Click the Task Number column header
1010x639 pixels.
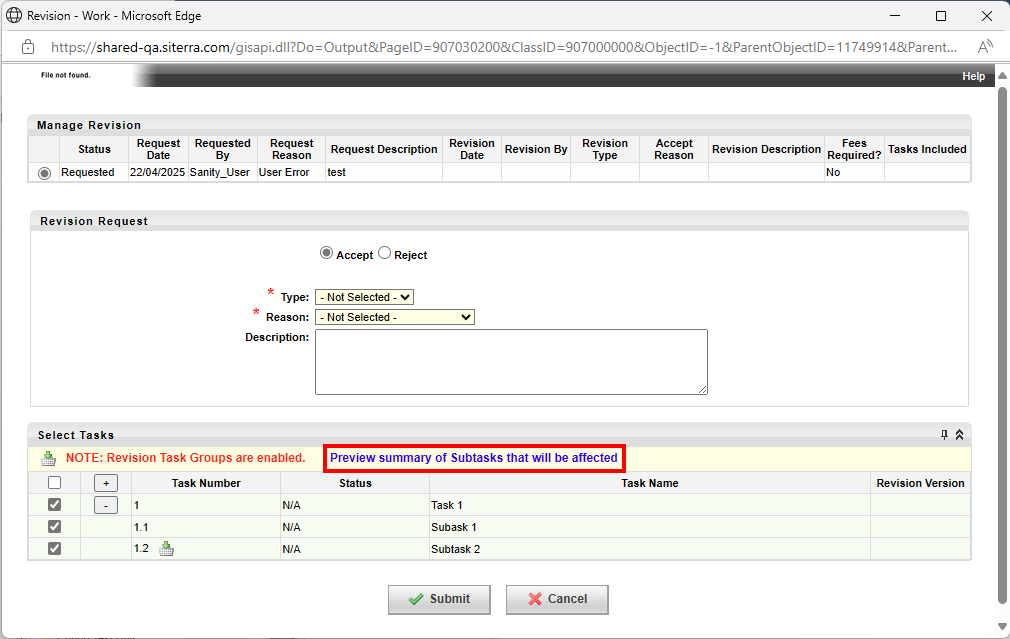(206, 483)
